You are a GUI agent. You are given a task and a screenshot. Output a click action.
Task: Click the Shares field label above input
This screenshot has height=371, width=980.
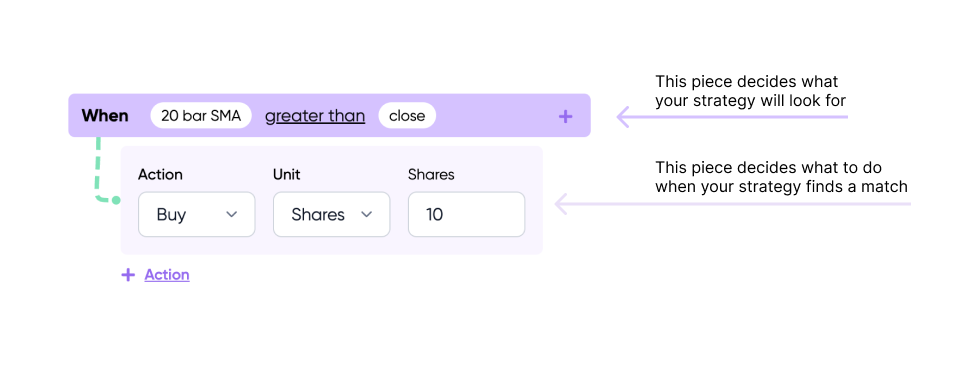click(x=431, y=175)
